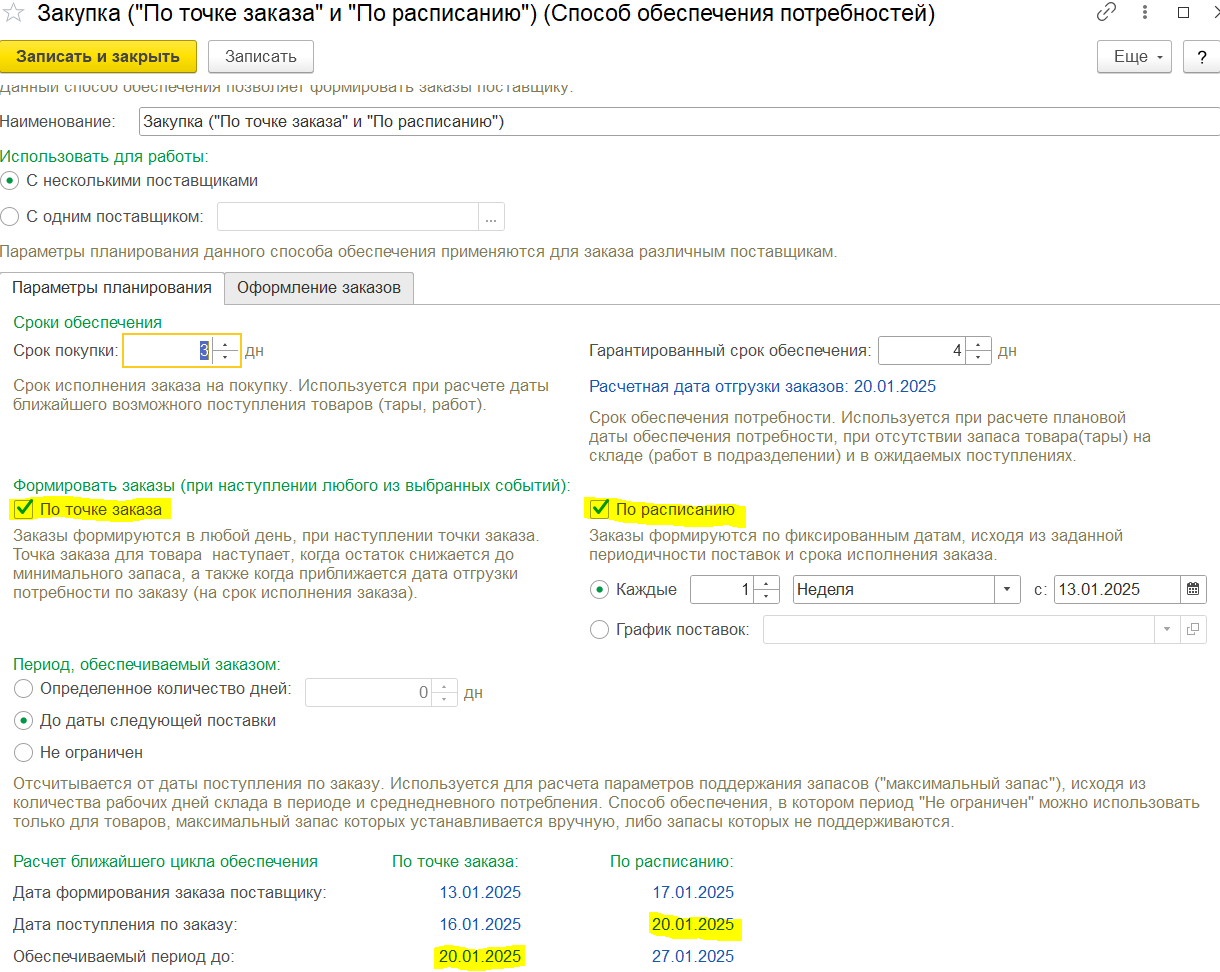Open the График поставок record icon
Viewport: 1220px width, 972px height.
[1193, 629]
